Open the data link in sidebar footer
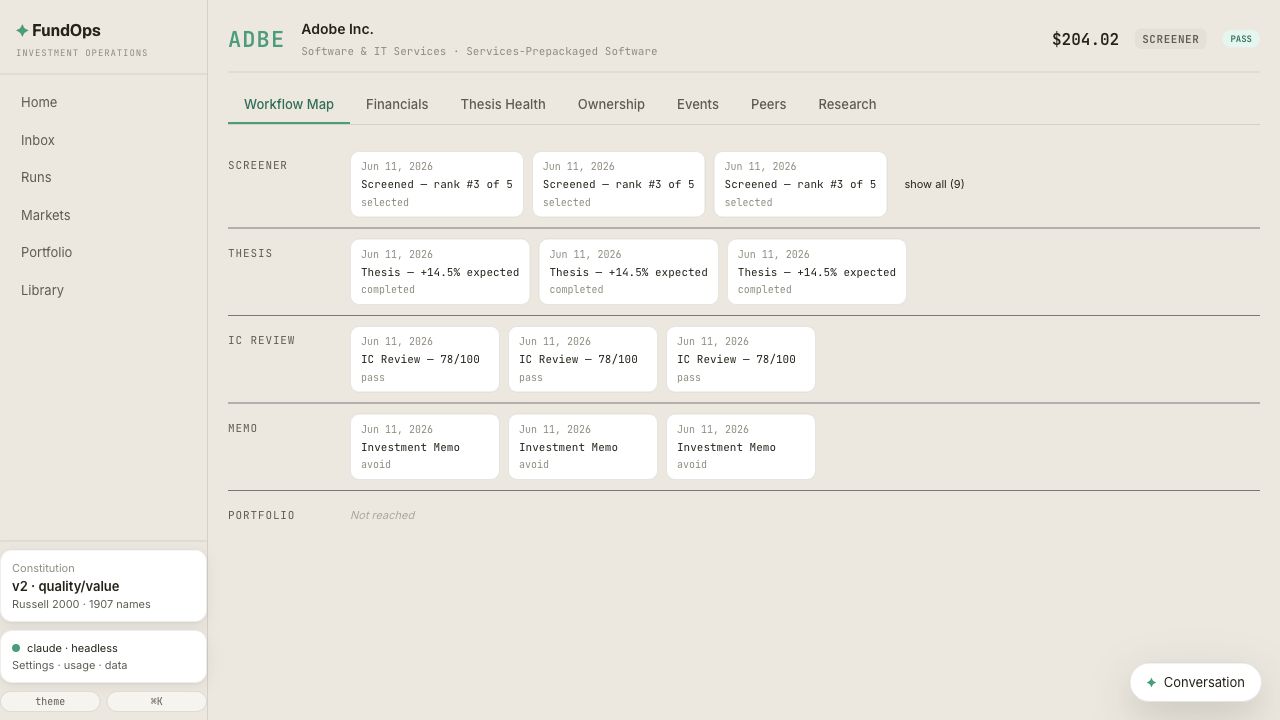Screen dimensions: 1280x720 coord(116,666)
